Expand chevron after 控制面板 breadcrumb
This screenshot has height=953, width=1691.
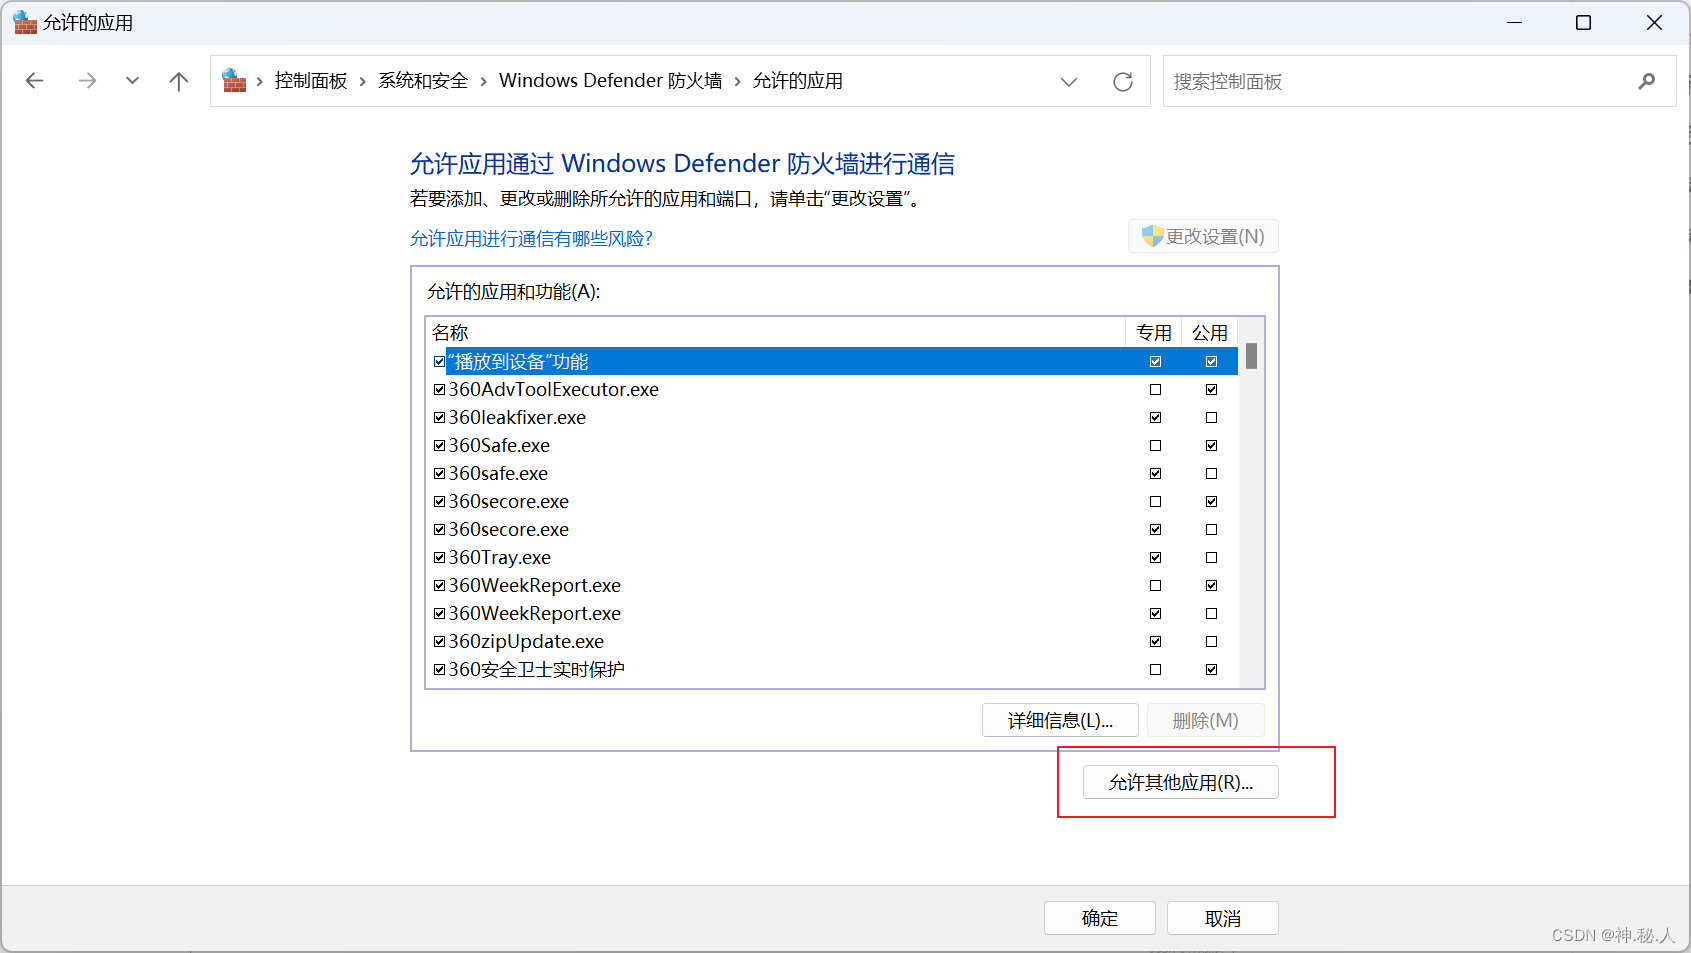362,82
